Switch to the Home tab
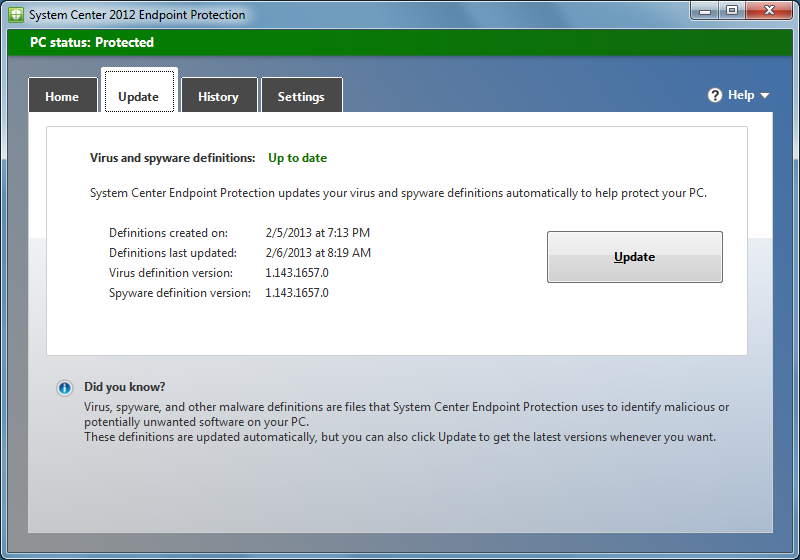The image size is (800, 560). [63, 95]
